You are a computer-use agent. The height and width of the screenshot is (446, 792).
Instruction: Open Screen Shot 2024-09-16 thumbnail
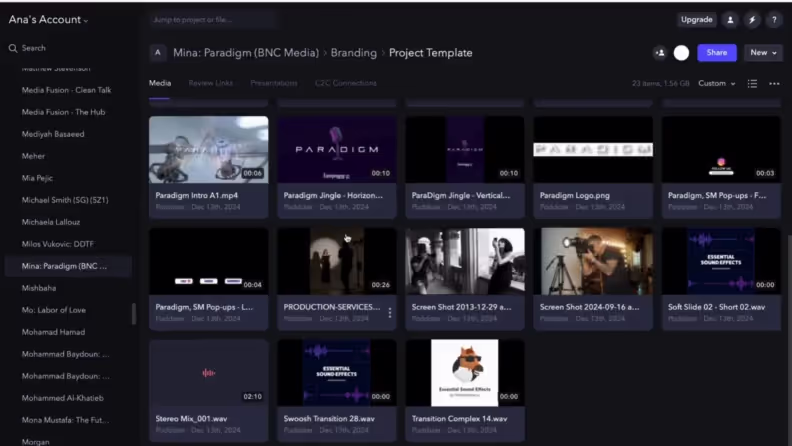[593, 261]
